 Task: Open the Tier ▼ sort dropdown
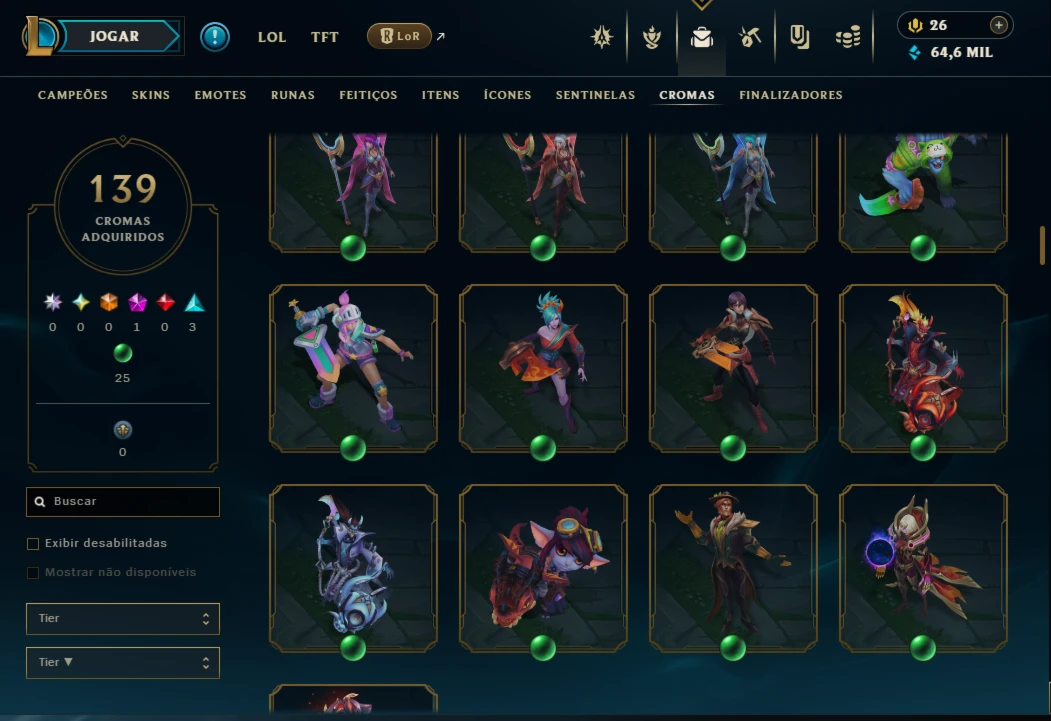click(x=123, y=663)
